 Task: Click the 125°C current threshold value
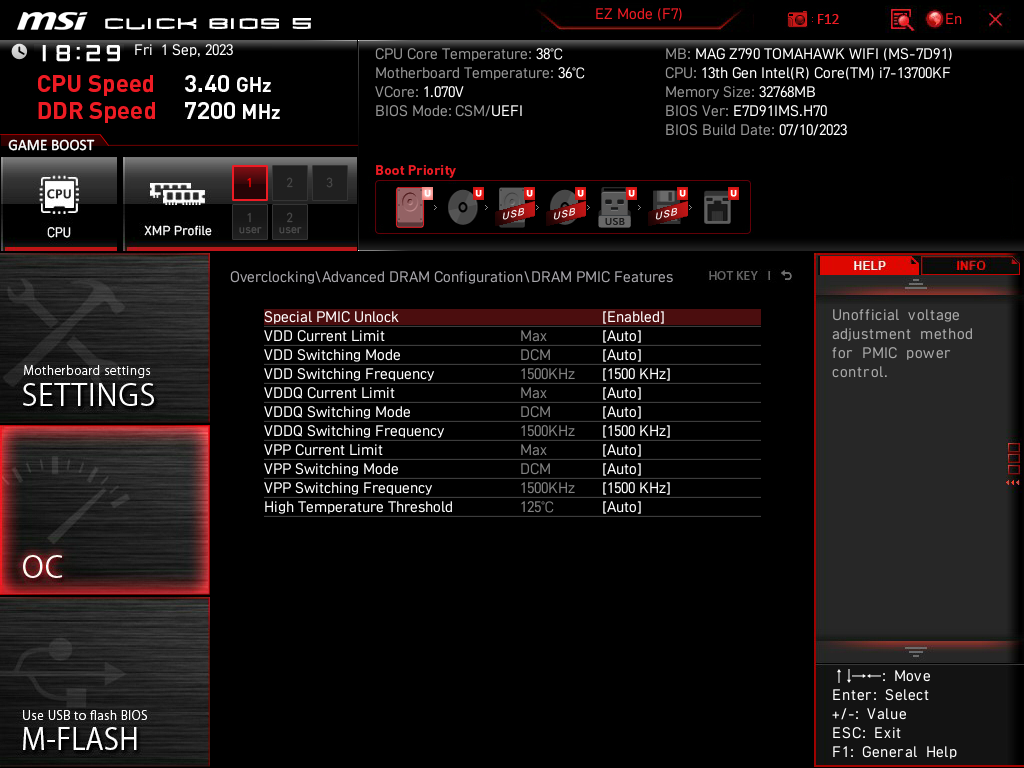tap(536, 506)
